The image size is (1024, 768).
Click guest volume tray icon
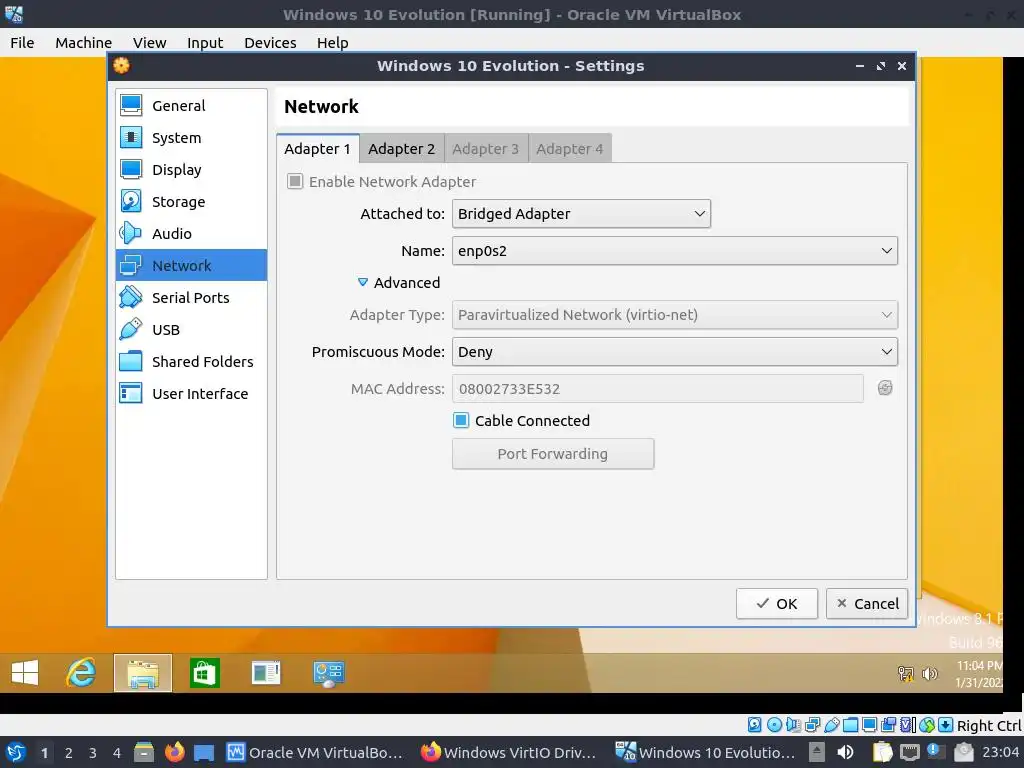click(930, 673)
